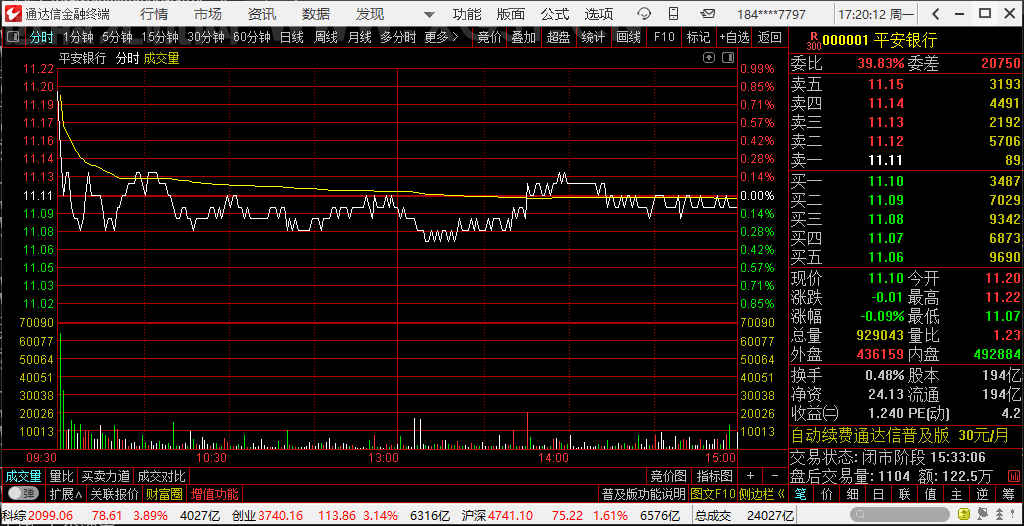Click the 统计 statistics button
The image size is (1024, 526).
click(593, 37)
